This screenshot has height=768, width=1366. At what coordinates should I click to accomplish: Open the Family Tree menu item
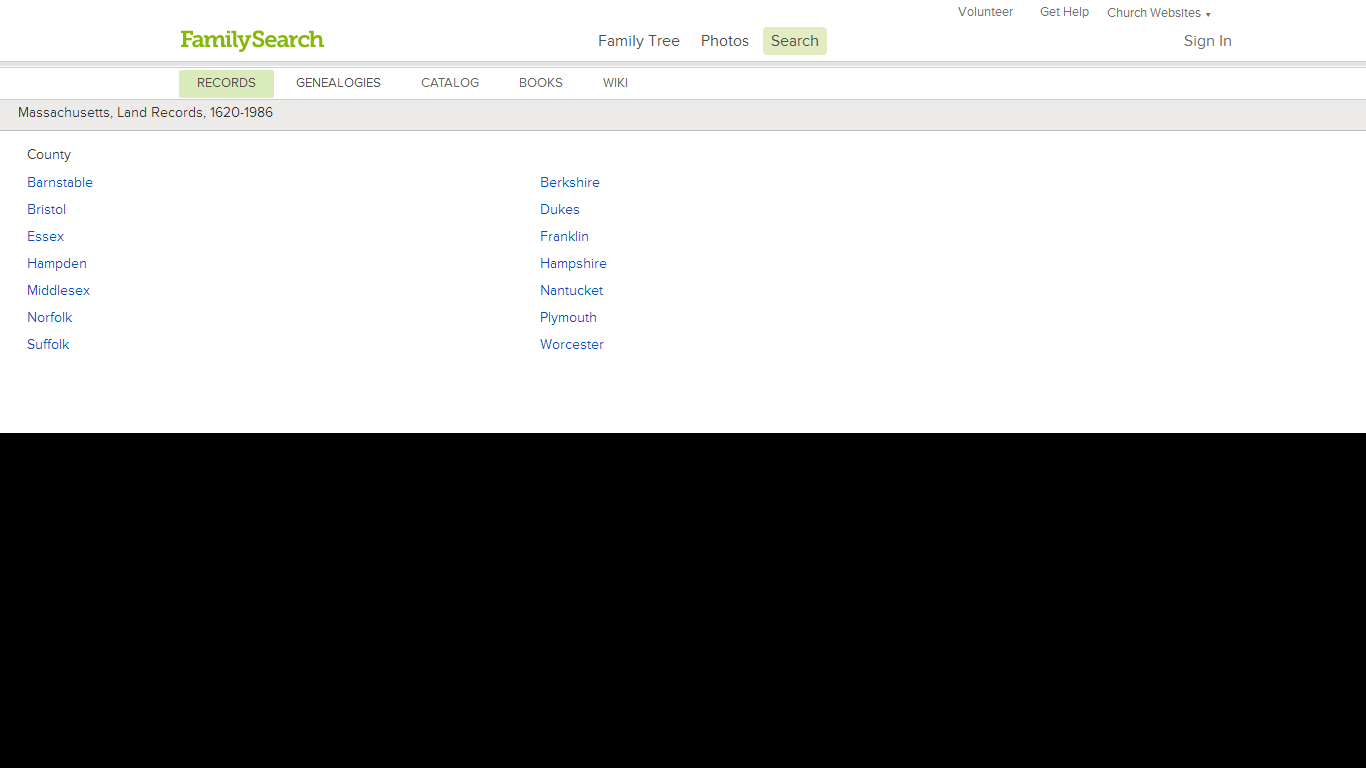639,41
